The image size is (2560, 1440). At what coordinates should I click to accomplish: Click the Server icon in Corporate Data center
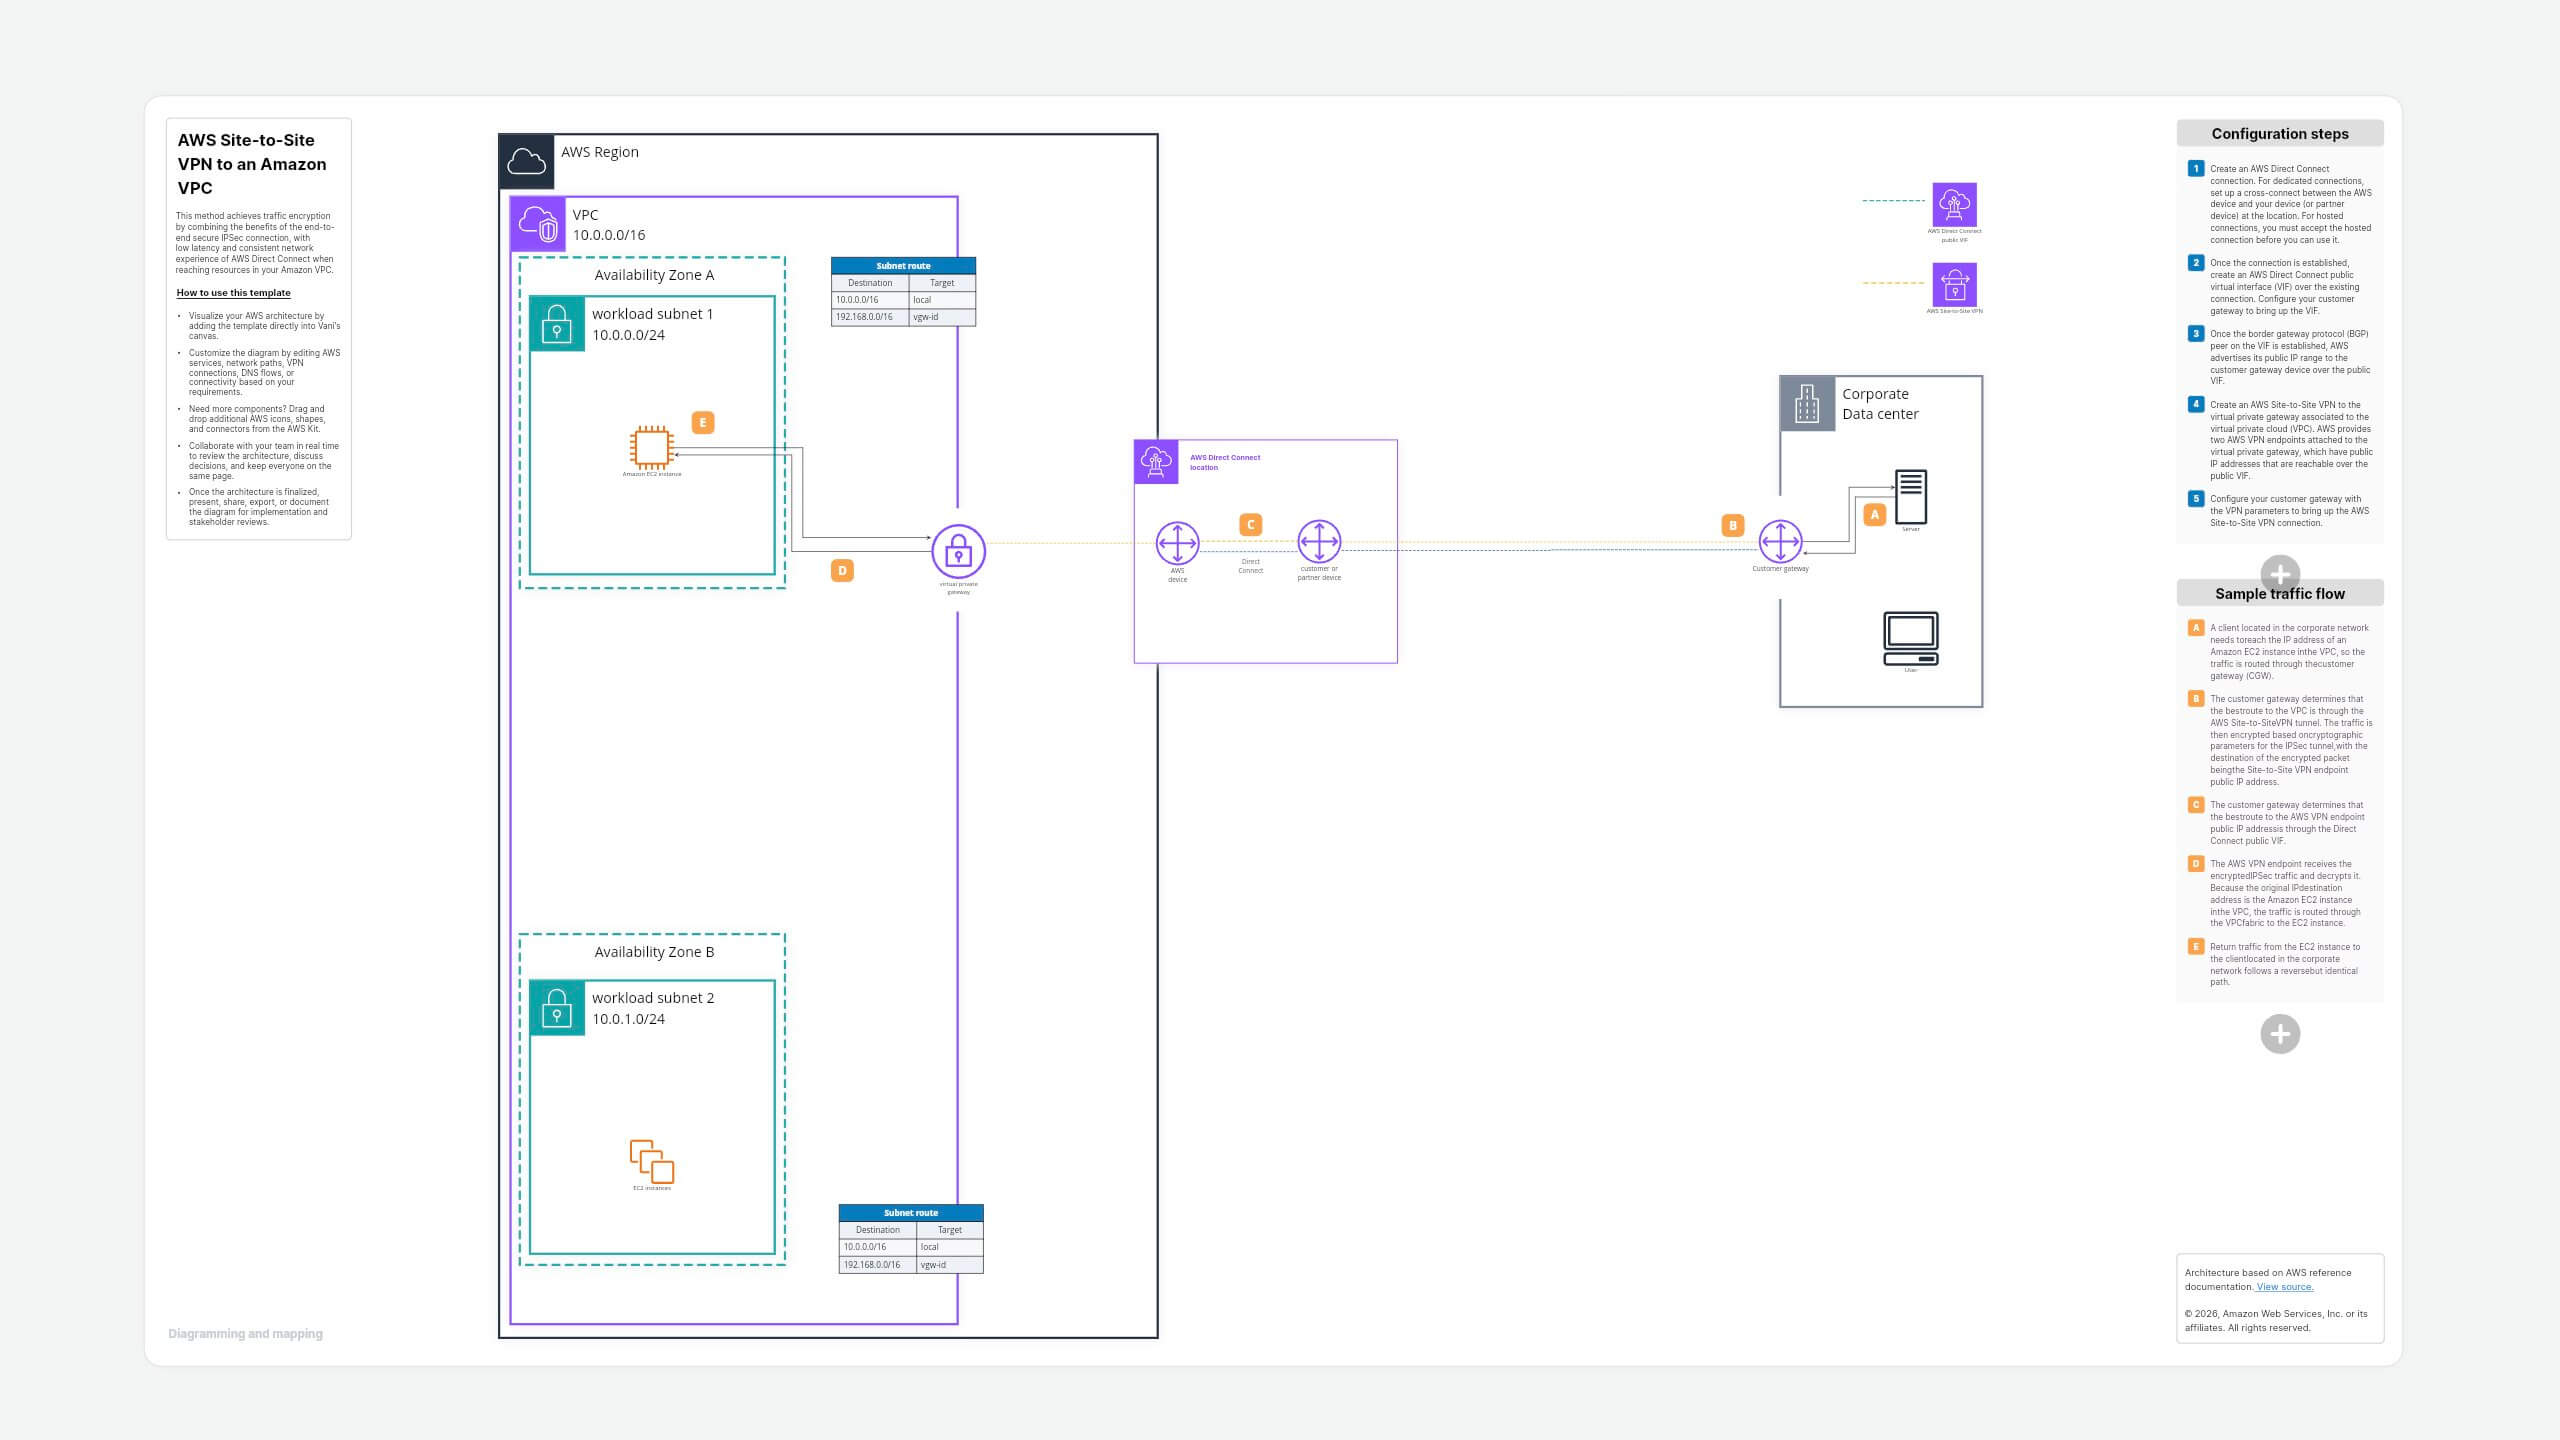coord(1911,497)
